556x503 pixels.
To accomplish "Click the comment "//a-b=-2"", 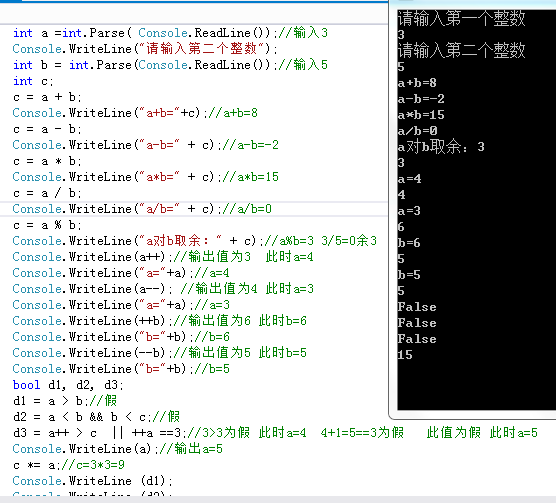I will point(251,145).
